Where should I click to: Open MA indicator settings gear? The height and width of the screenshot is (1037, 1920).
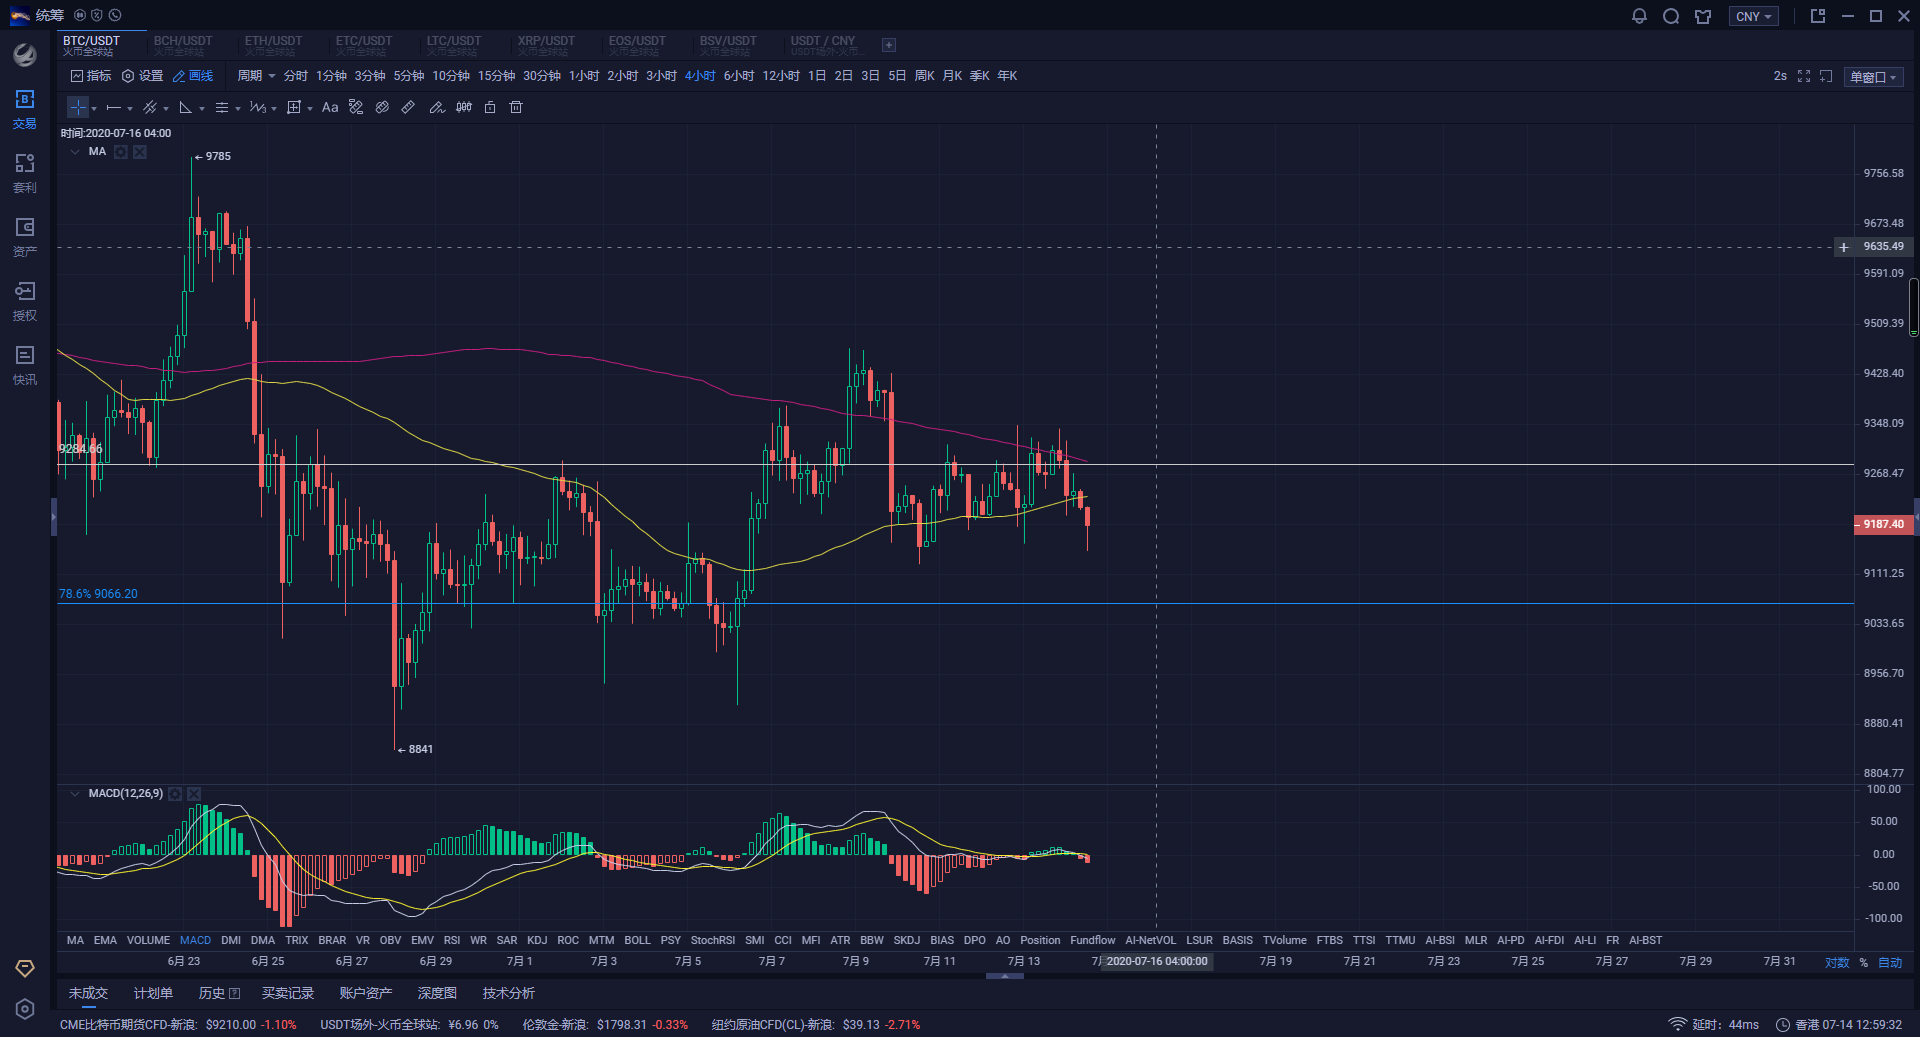pos(121,152)
